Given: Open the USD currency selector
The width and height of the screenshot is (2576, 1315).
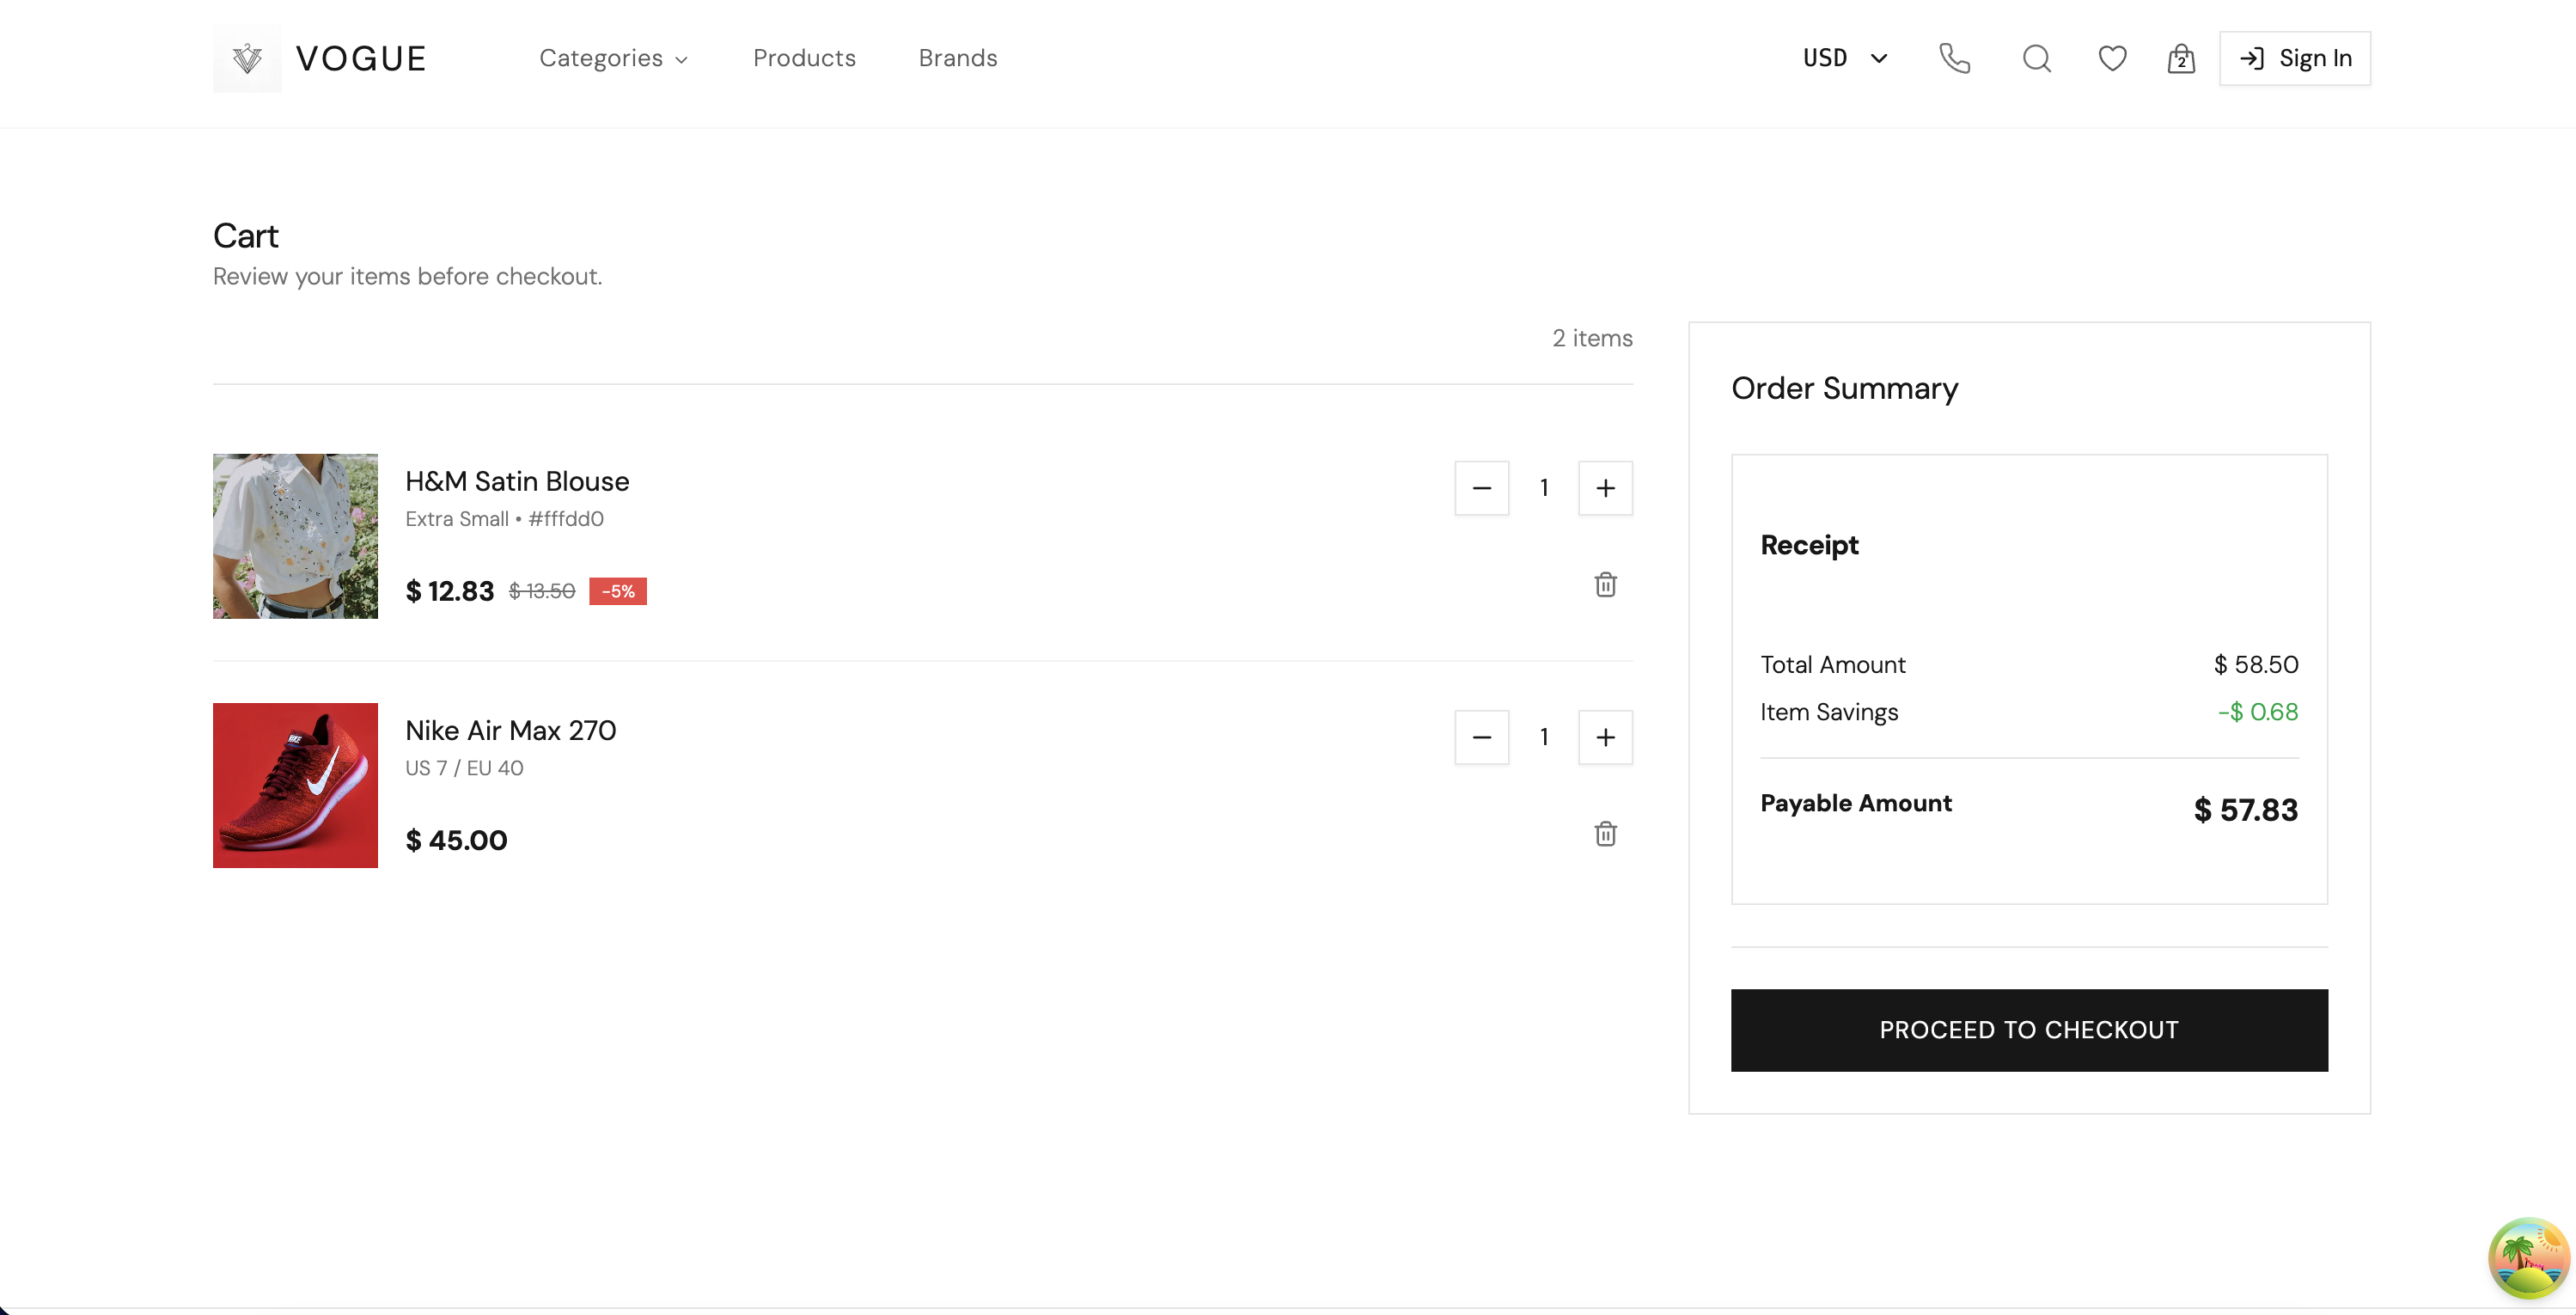Looking at the screenshot, I should [1844, 58].
